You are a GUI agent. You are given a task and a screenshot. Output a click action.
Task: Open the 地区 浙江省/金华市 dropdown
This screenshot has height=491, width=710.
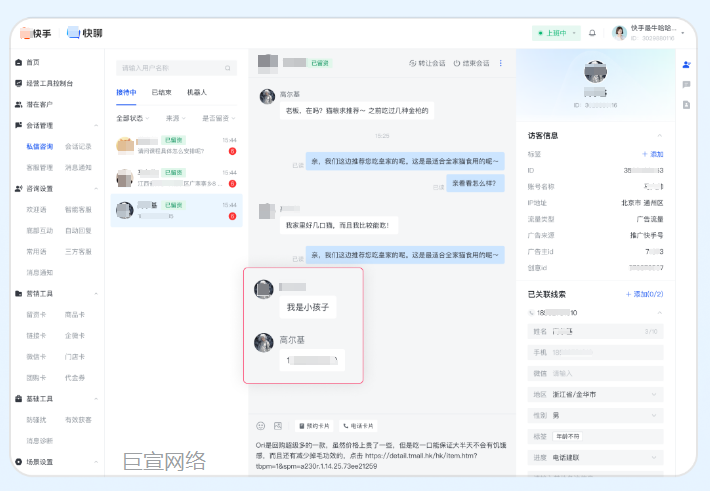coord(595,394)
